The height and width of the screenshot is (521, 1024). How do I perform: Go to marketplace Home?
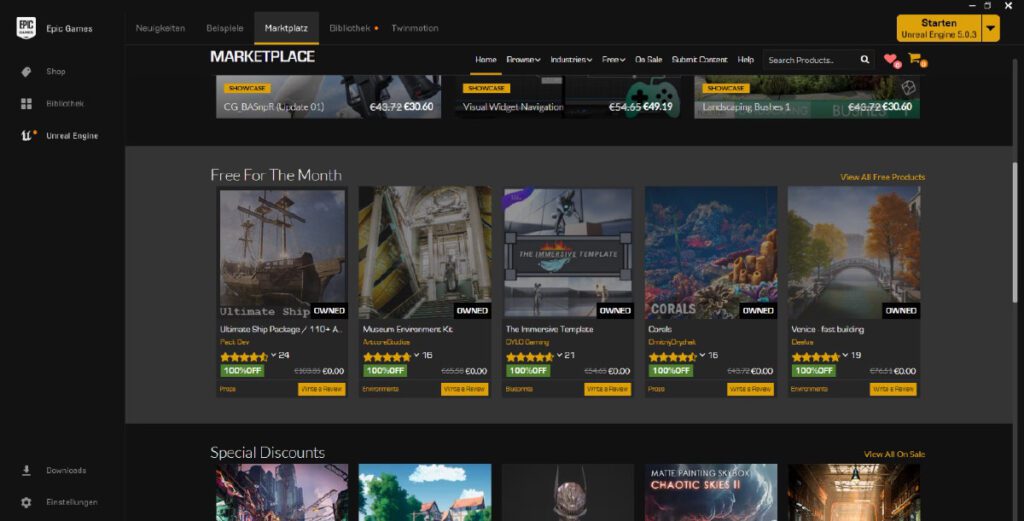(x=485, y=59)
